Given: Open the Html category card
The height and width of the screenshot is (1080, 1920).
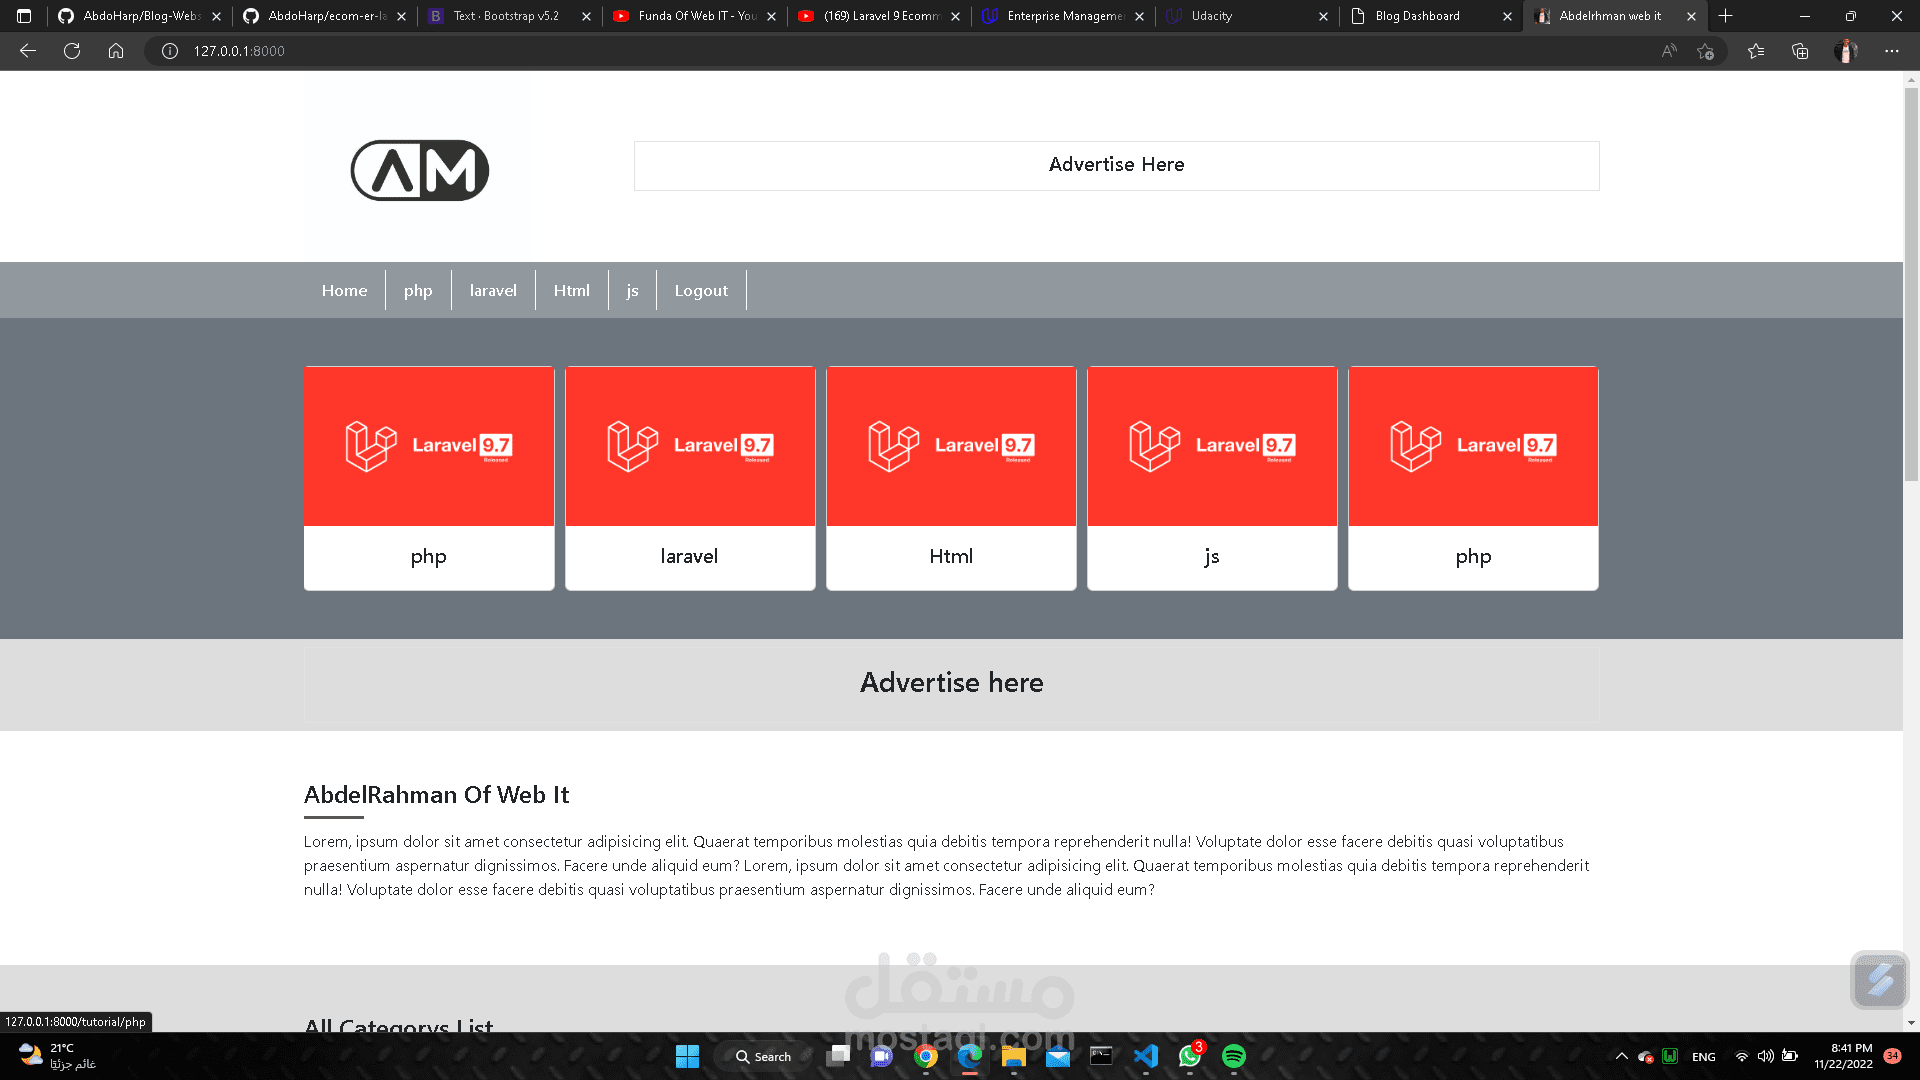Looking at the screenshot, I should point(951,478).
